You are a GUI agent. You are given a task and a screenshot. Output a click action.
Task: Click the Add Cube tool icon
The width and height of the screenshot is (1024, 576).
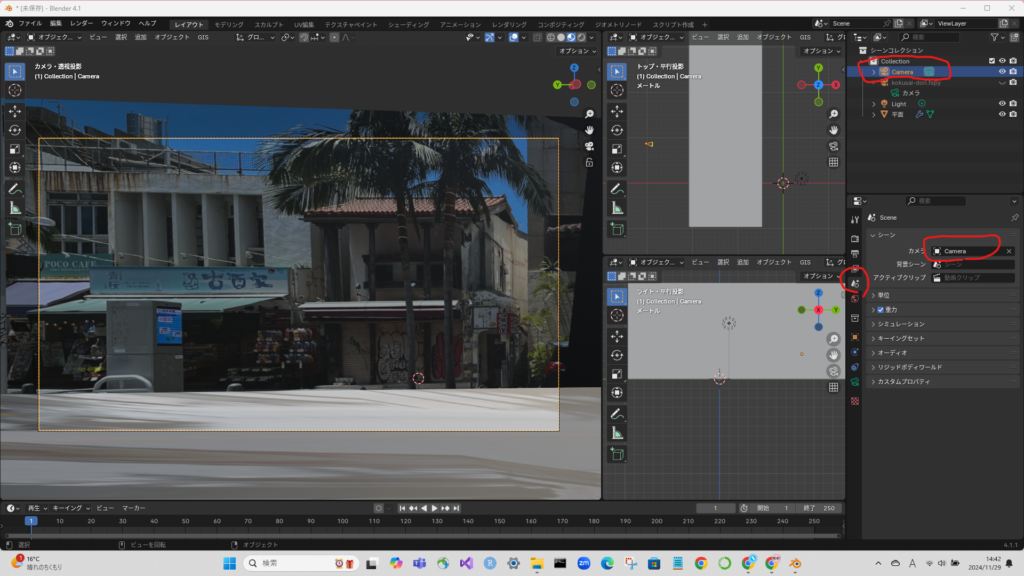(x=15, y=229)
